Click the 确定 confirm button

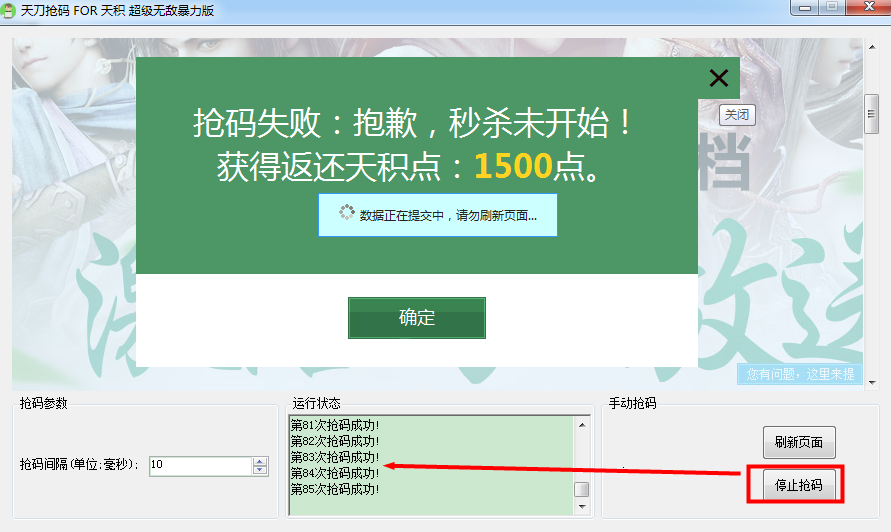tap(417, 318)
